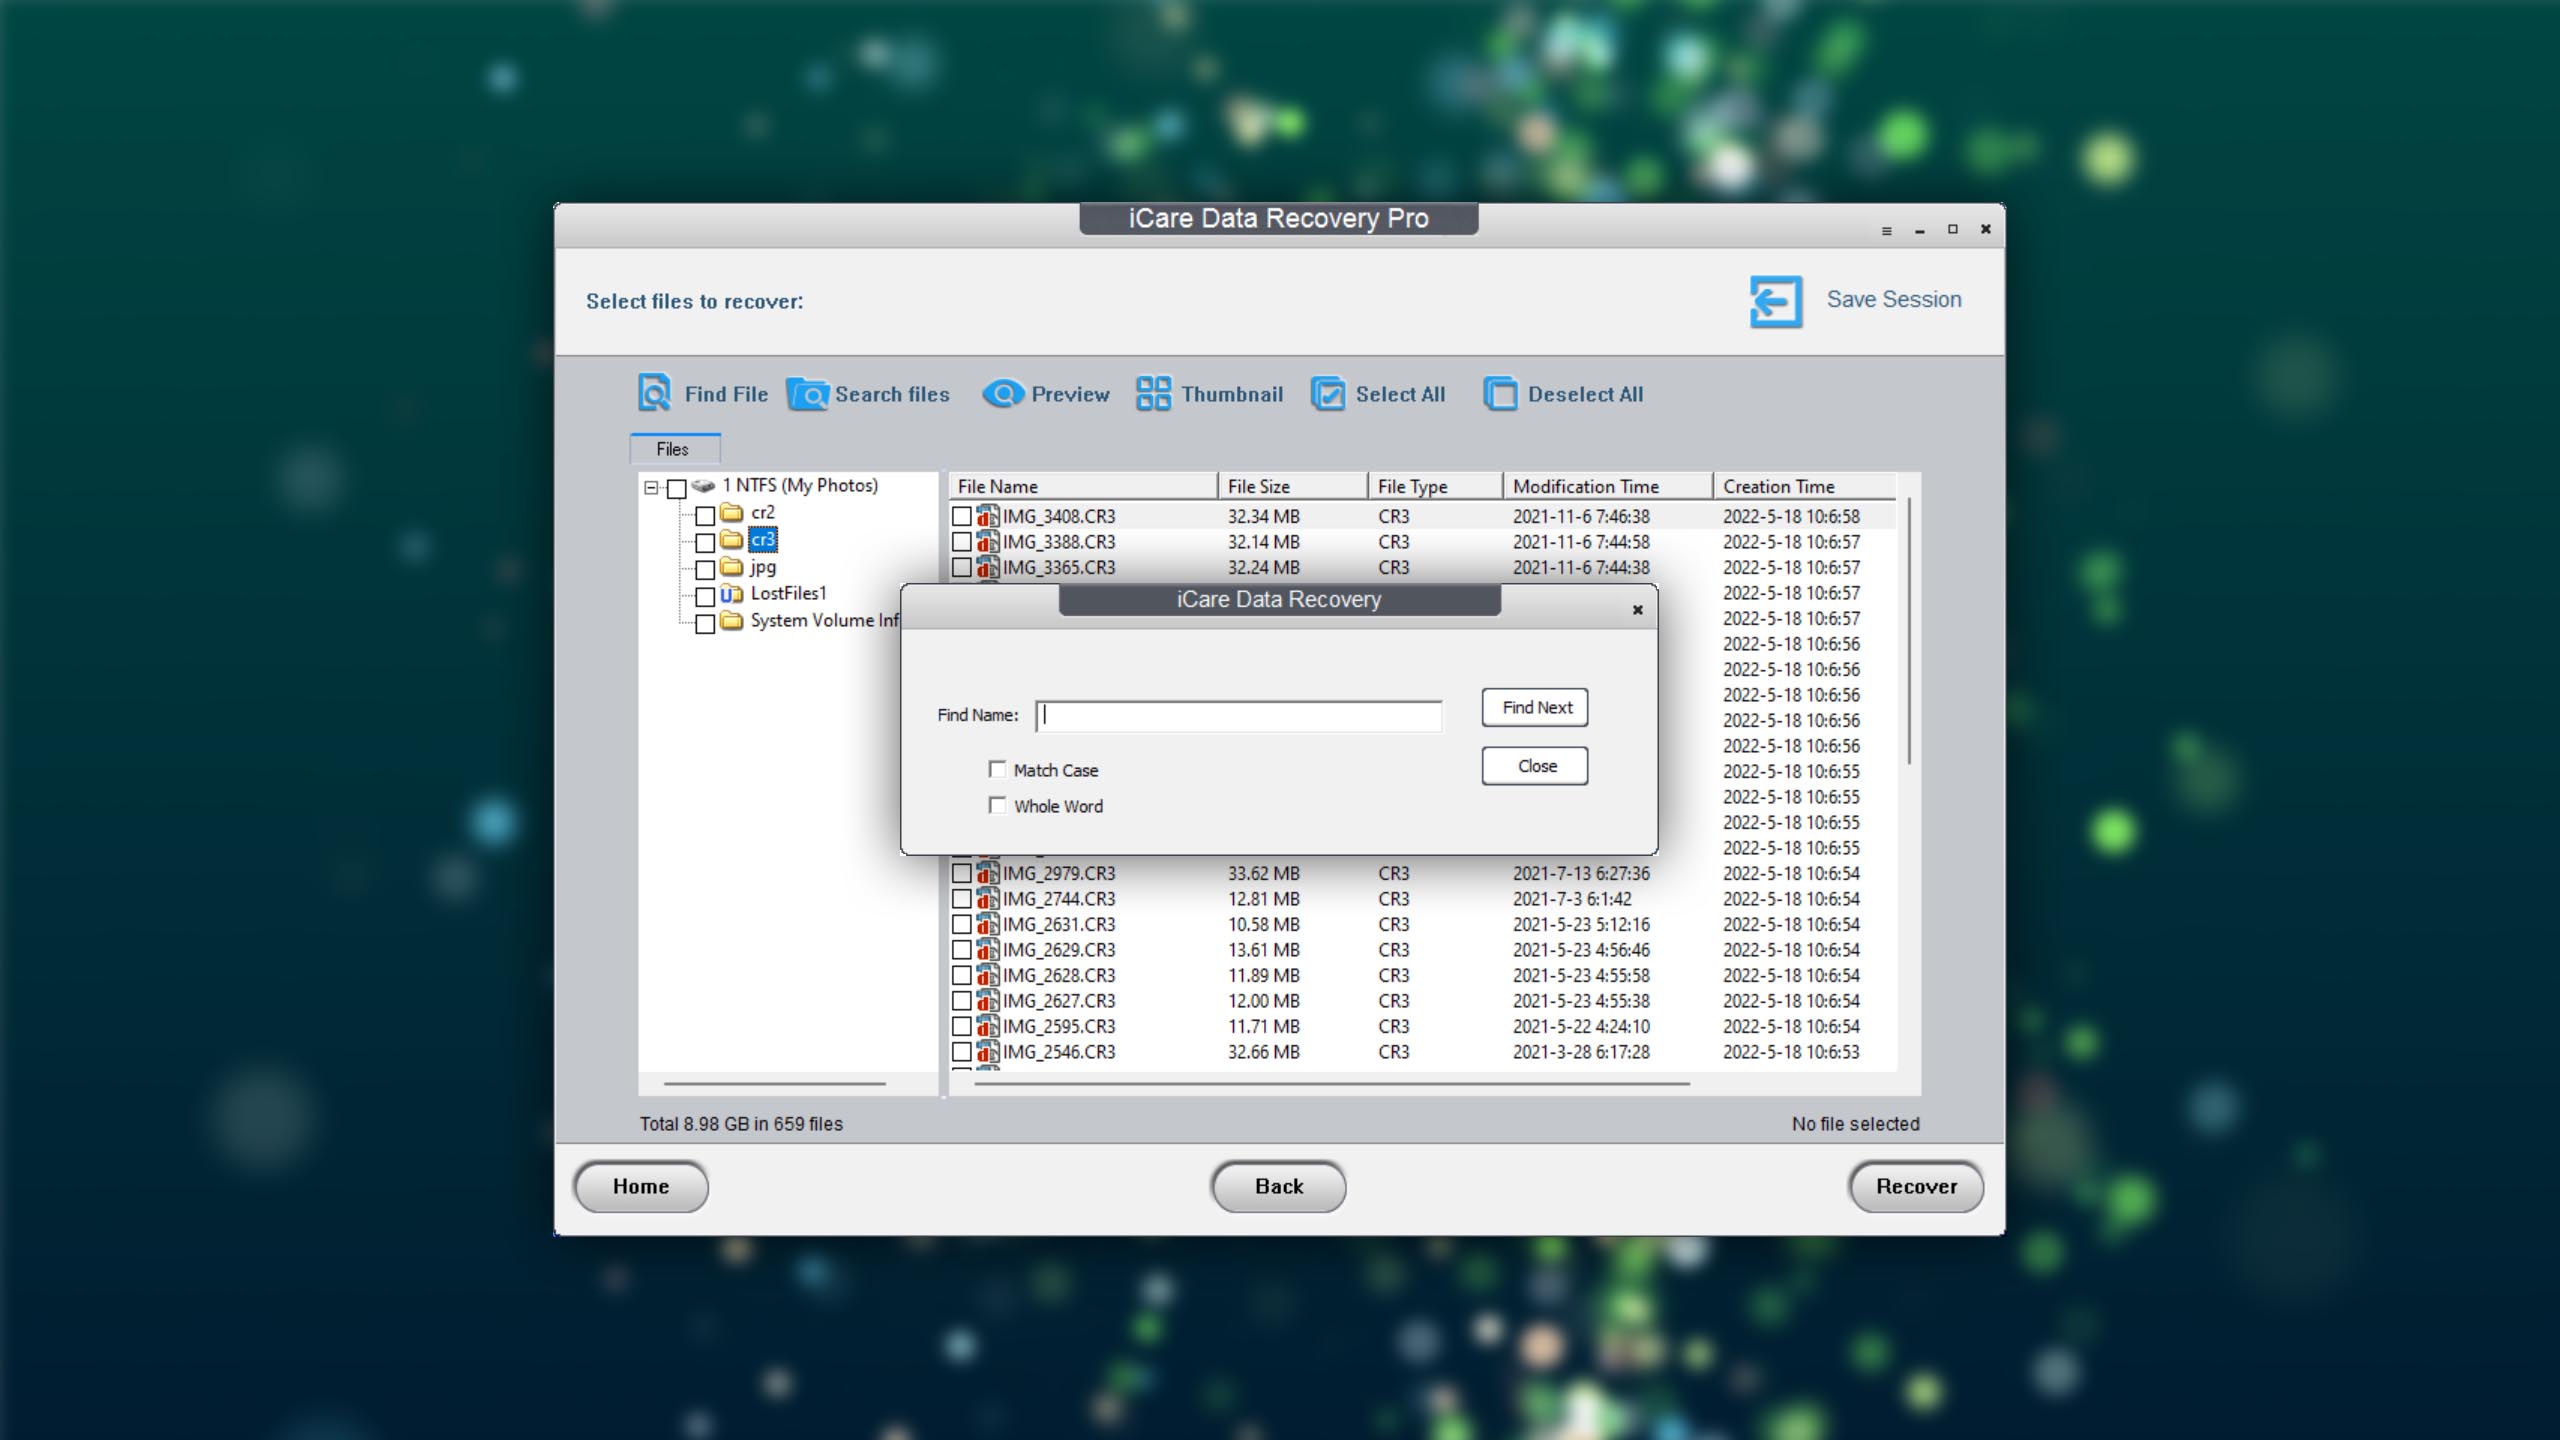Viewport: 2560px width, 1440px height.
Task: Click the Recover button
Action: tap(1916, 1186)
